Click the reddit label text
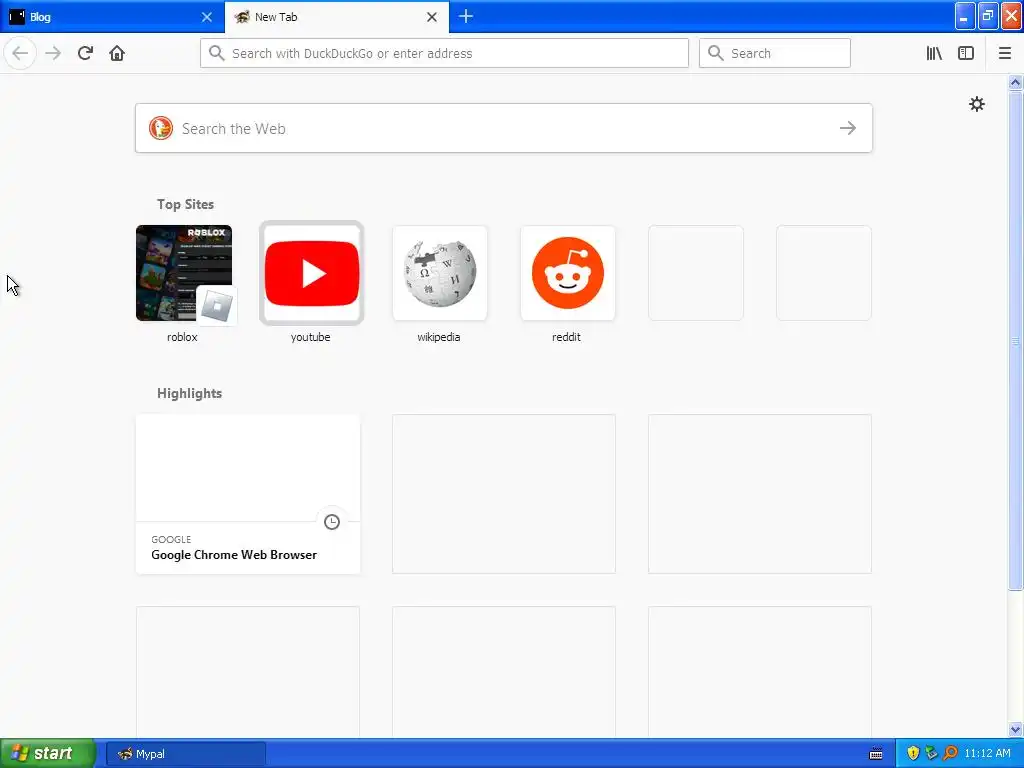Image resolution: width=1024 pixels, height=768 pixels. pyautogui.click(x=566, y=337)
